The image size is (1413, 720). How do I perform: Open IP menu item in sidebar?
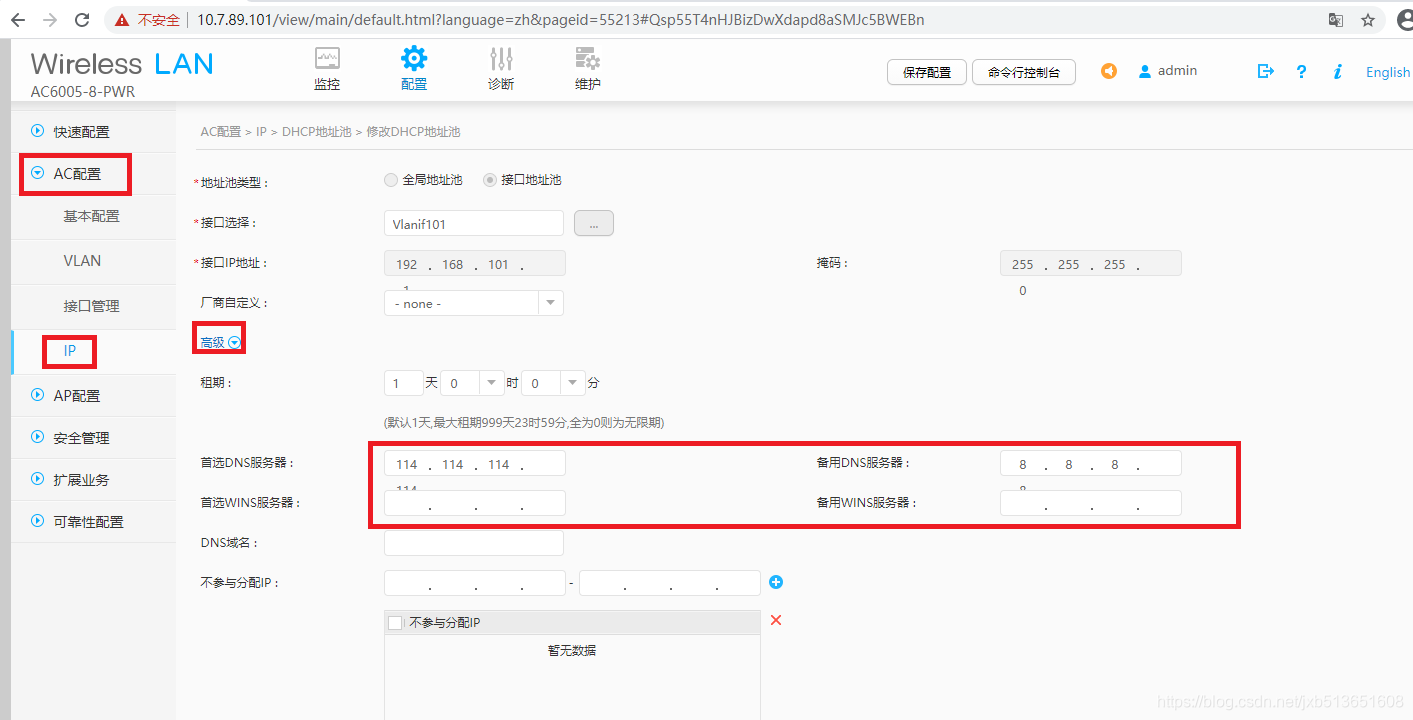pyautogui.click(x=70, y=351)
